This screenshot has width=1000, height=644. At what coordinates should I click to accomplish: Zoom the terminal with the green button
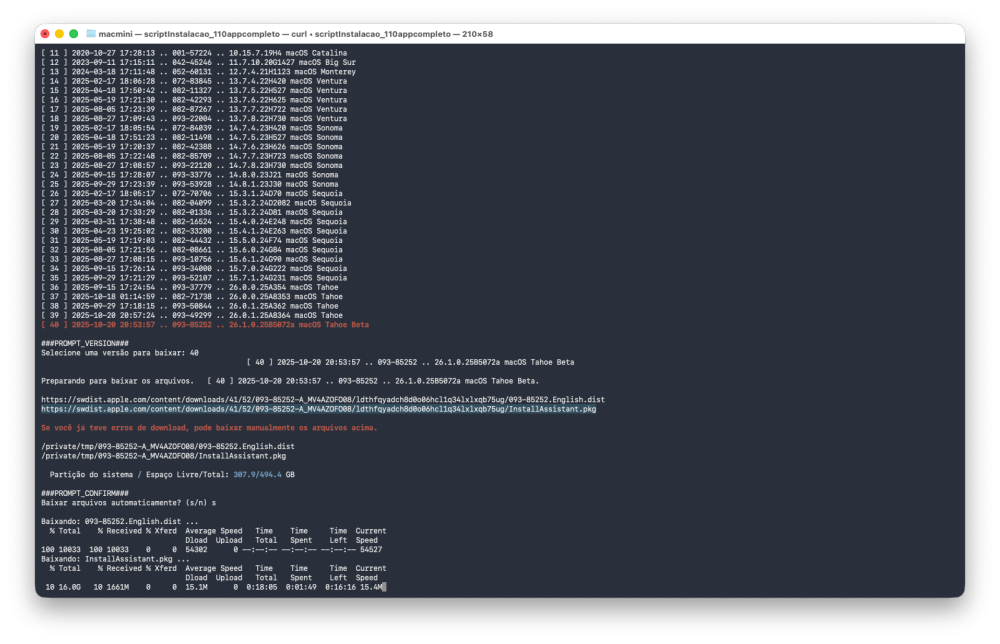pos(73,34)
